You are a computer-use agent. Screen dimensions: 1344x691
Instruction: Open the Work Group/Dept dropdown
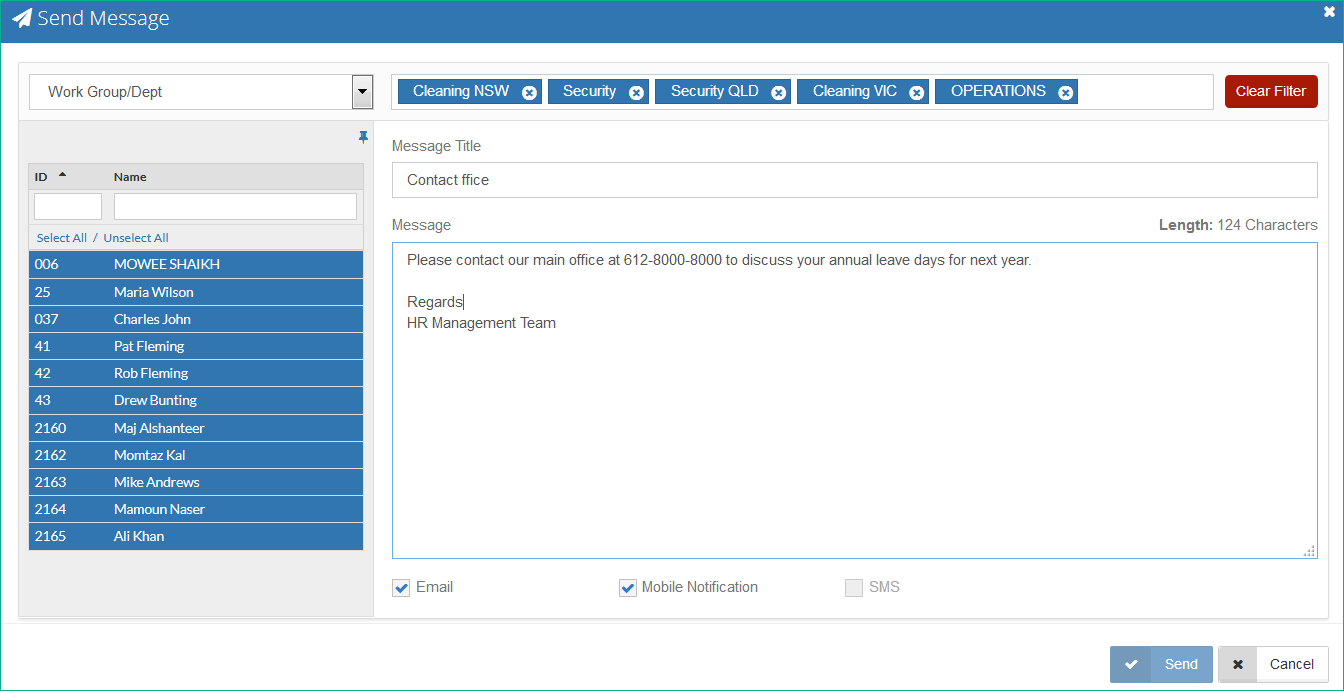point(363,92)
